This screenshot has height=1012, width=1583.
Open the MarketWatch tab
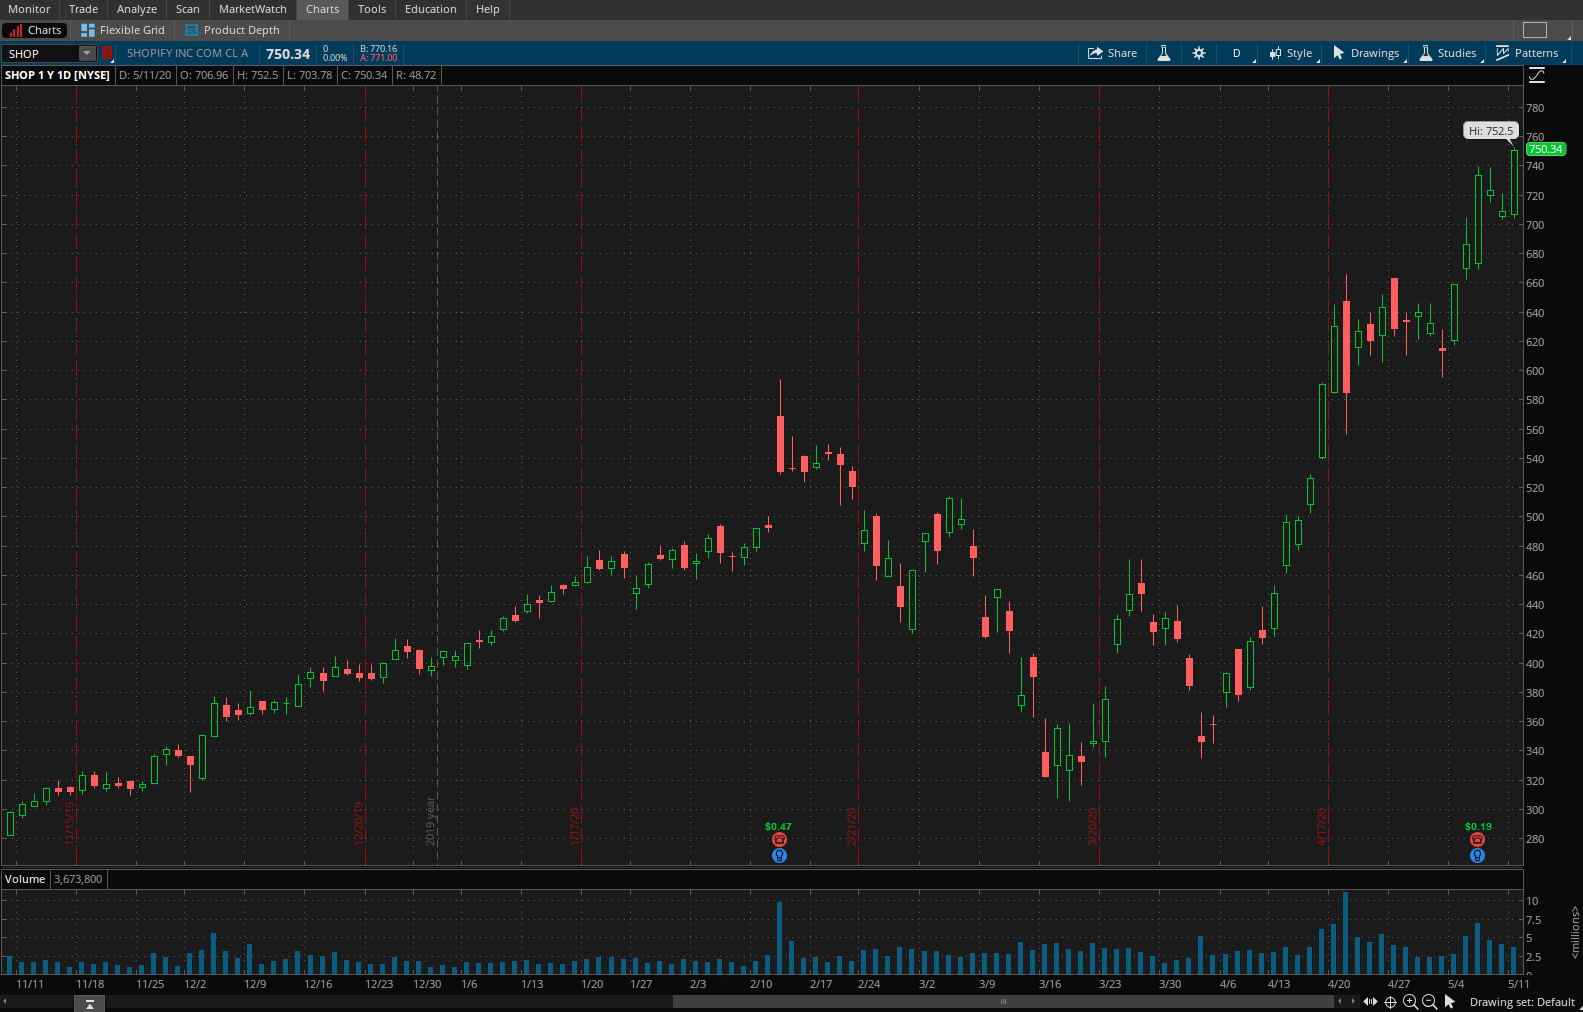coord(253,9)
